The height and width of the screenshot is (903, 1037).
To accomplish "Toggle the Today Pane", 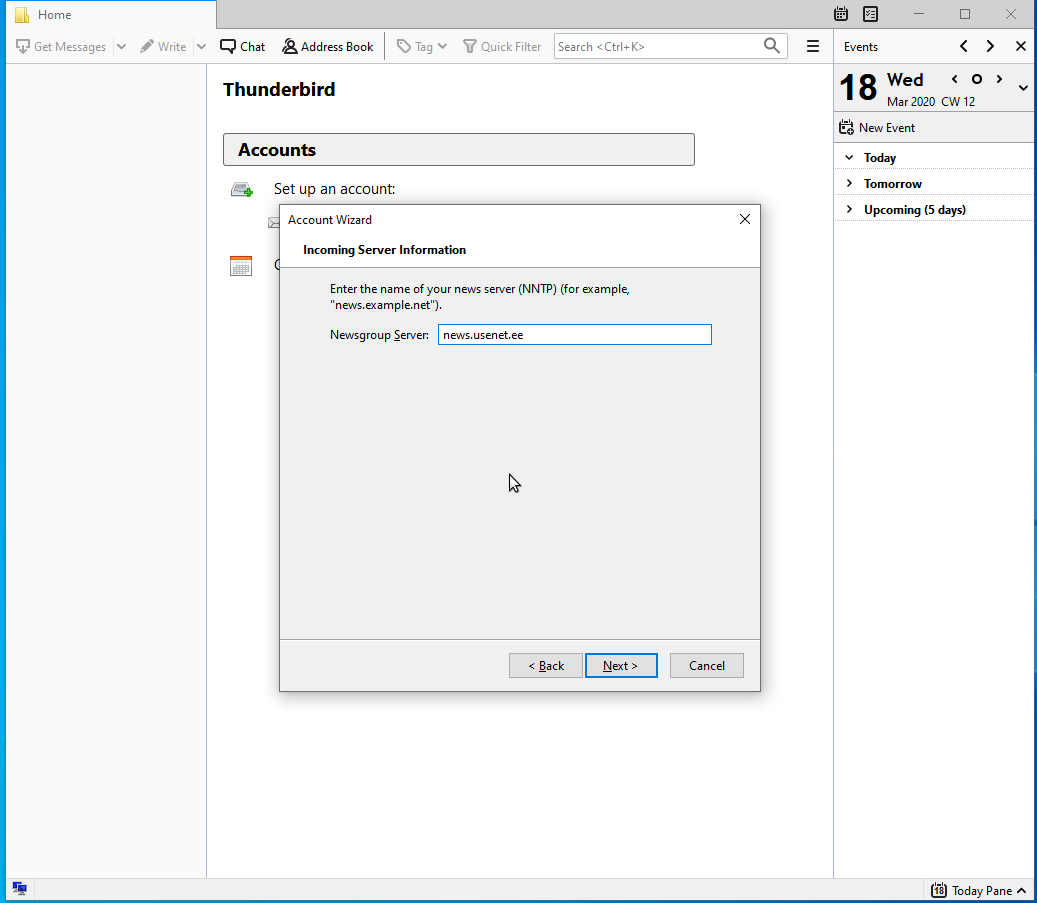I will [978, 890].
